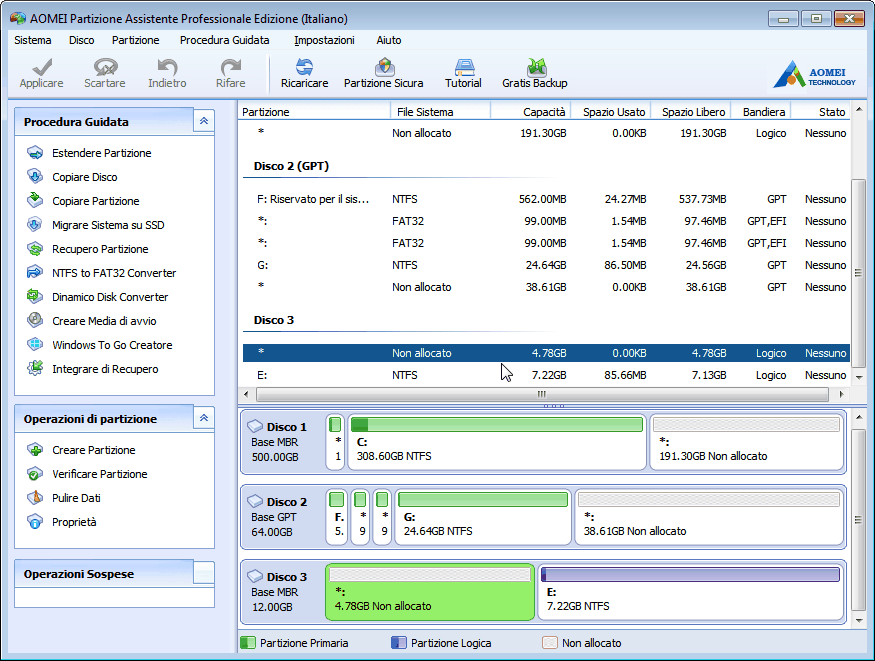Image resolution: width=875 pixels, height=661 pixels.
Task: Open NTFS to FAT32 Converter
Action: coord(114,273)
